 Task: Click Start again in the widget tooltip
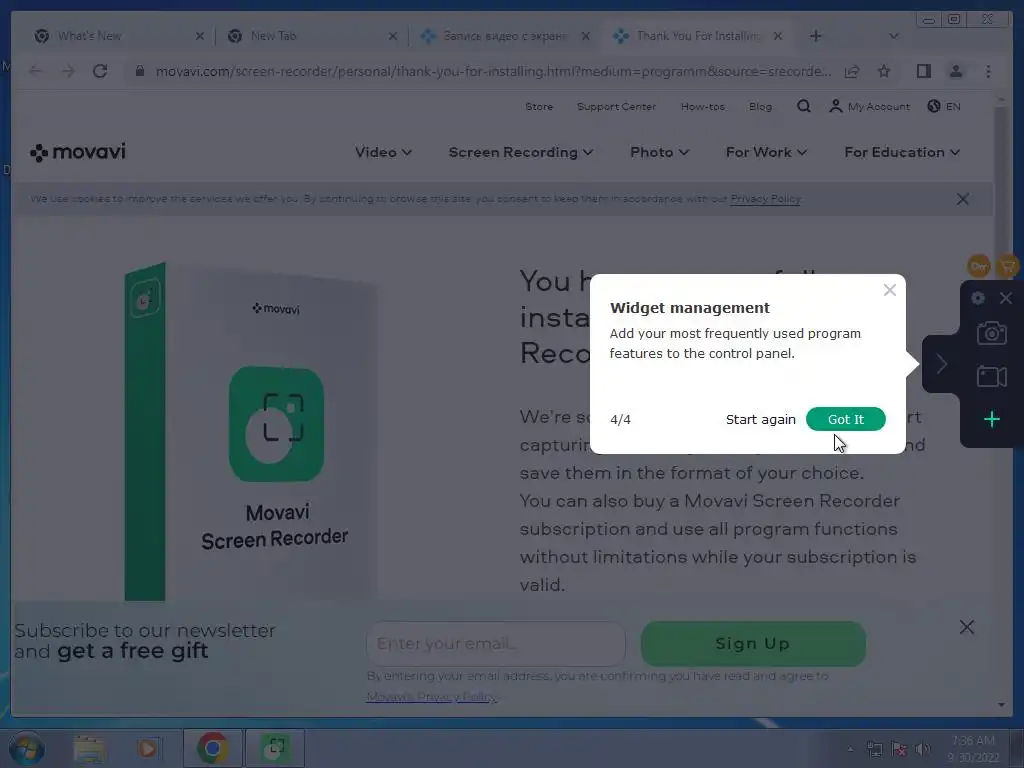click(760, 419)
